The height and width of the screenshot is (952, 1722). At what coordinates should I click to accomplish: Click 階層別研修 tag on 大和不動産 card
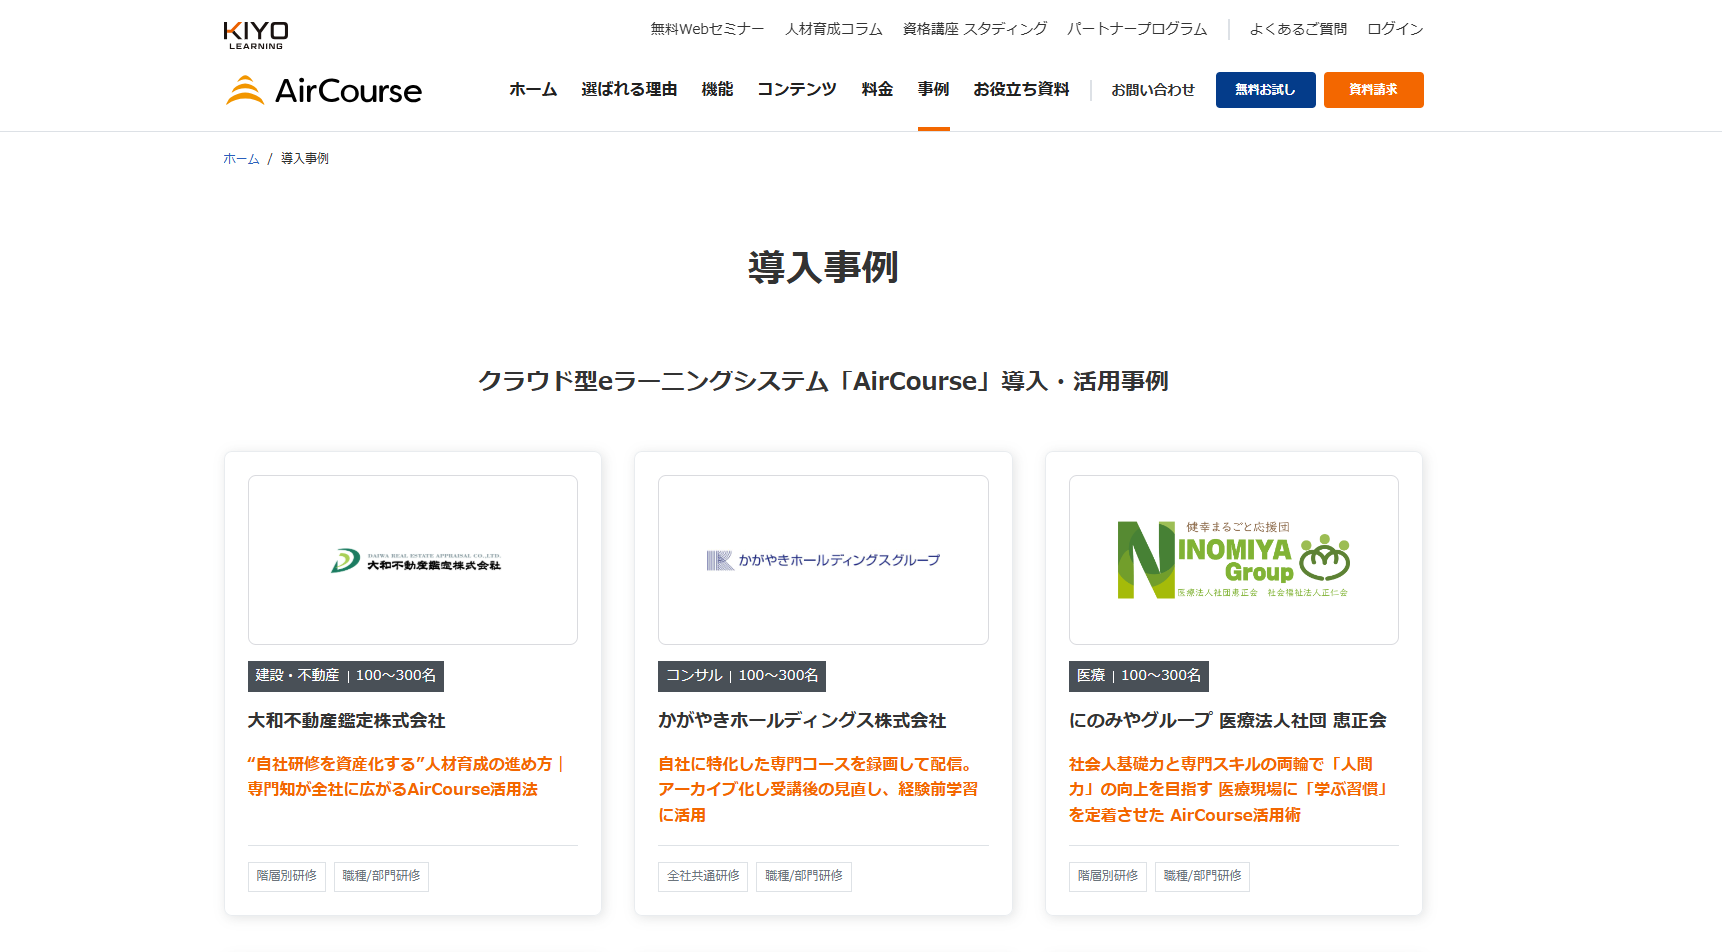click(x=287, y=876)
